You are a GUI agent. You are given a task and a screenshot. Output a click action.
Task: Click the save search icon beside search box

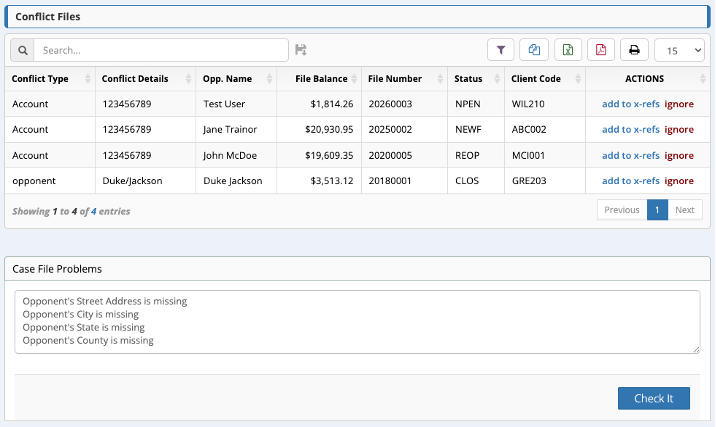[x=300, y=50]
